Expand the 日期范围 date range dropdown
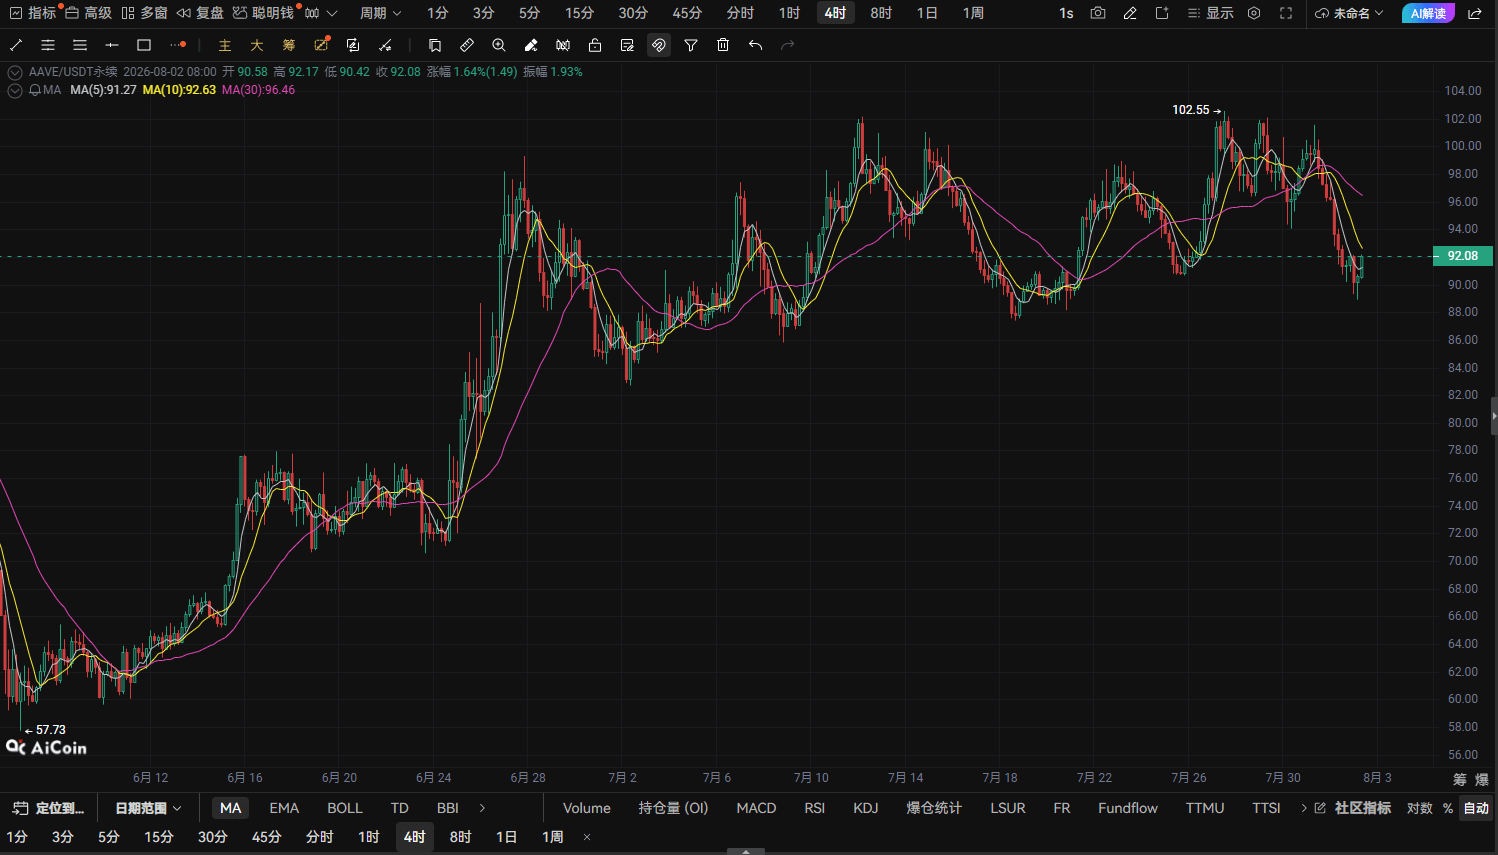The width and height of the screenshot is (1498, 855). coord(148,808)
